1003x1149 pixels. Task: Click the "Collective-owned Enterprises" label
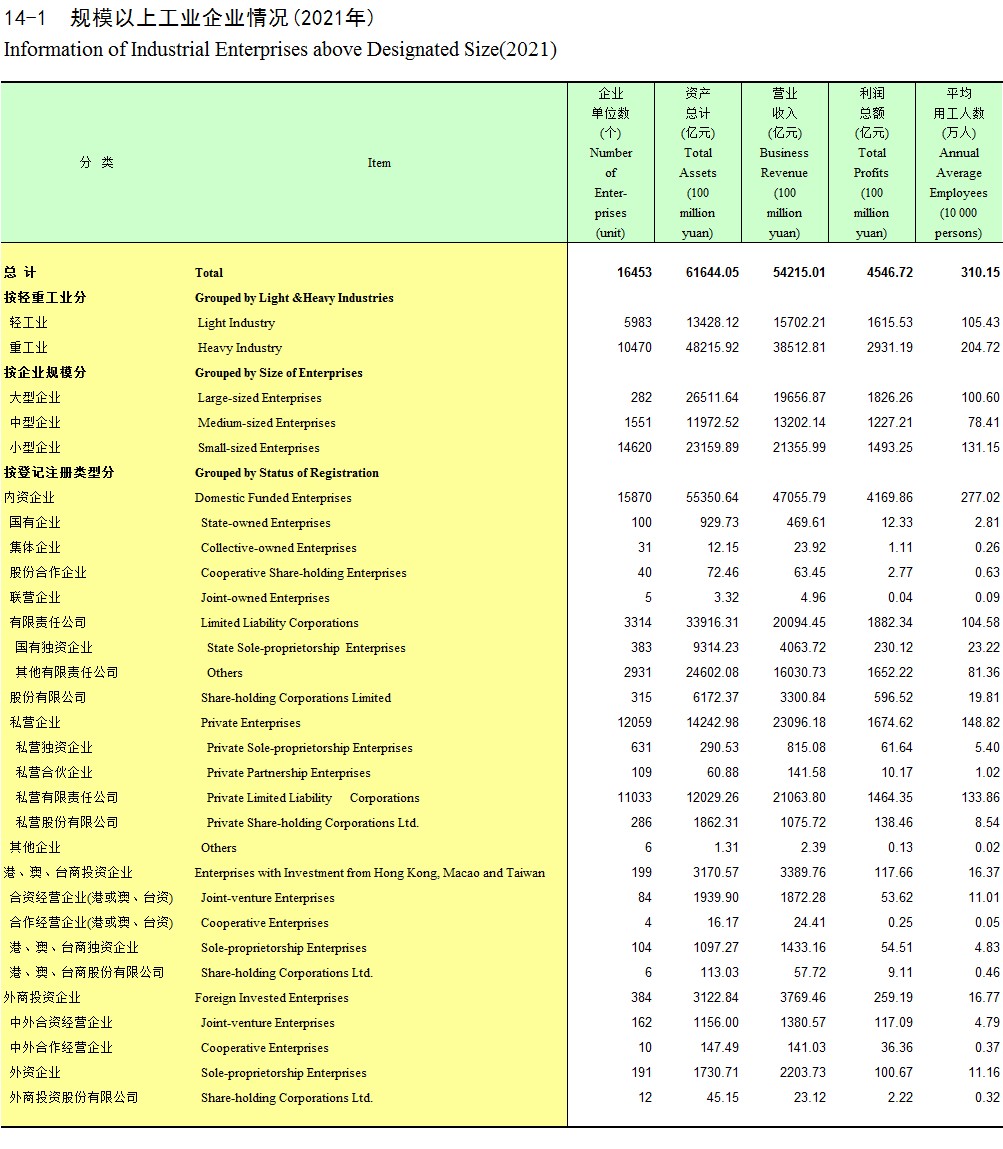278,547
